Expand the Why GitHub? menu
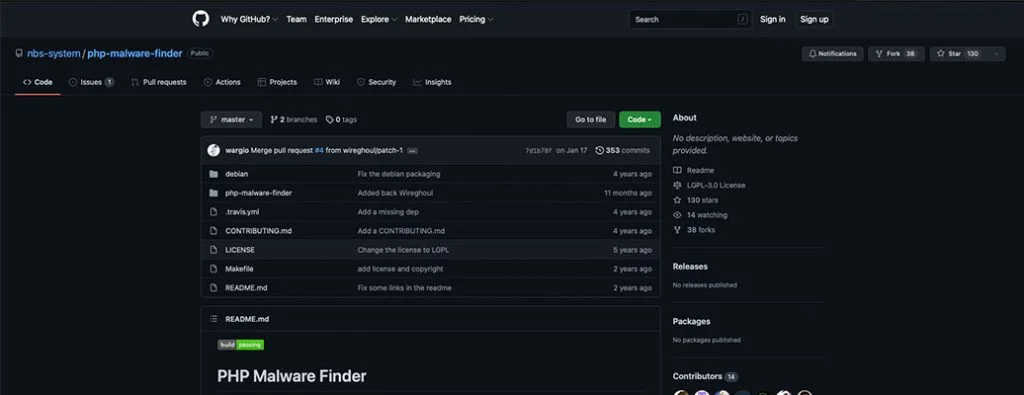The width and height of the screenshot is (1024, 395). pyautogui.click(x=249, y=20)
